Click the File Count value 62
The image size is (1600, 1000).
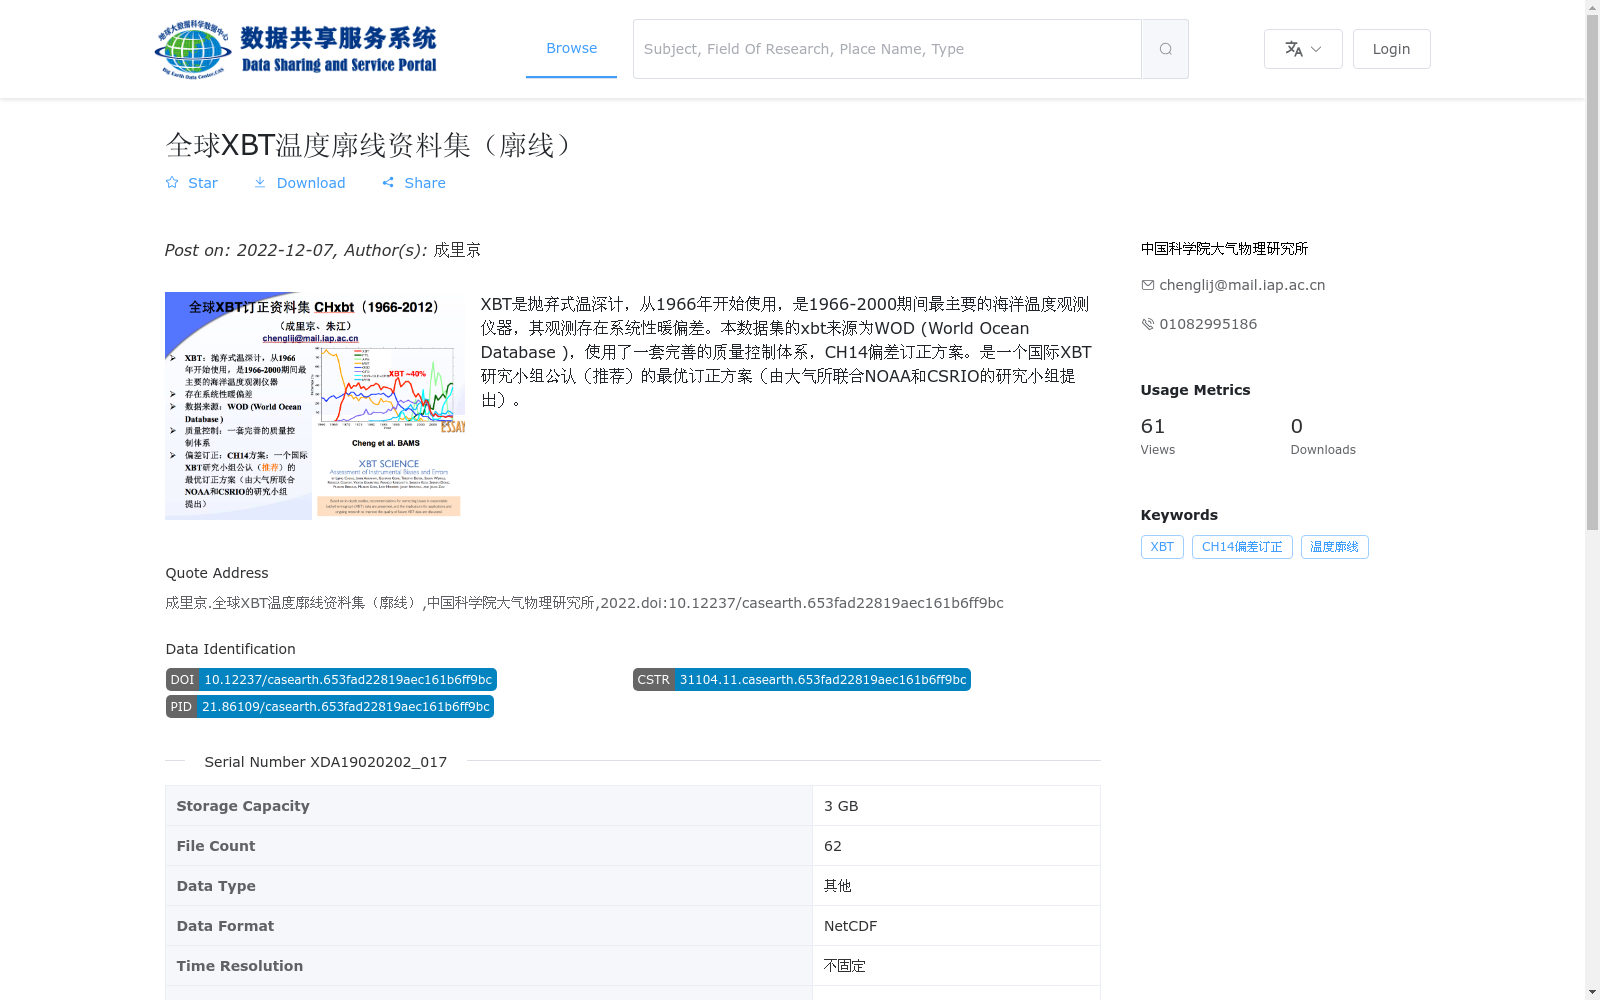[x=833, y=846]
